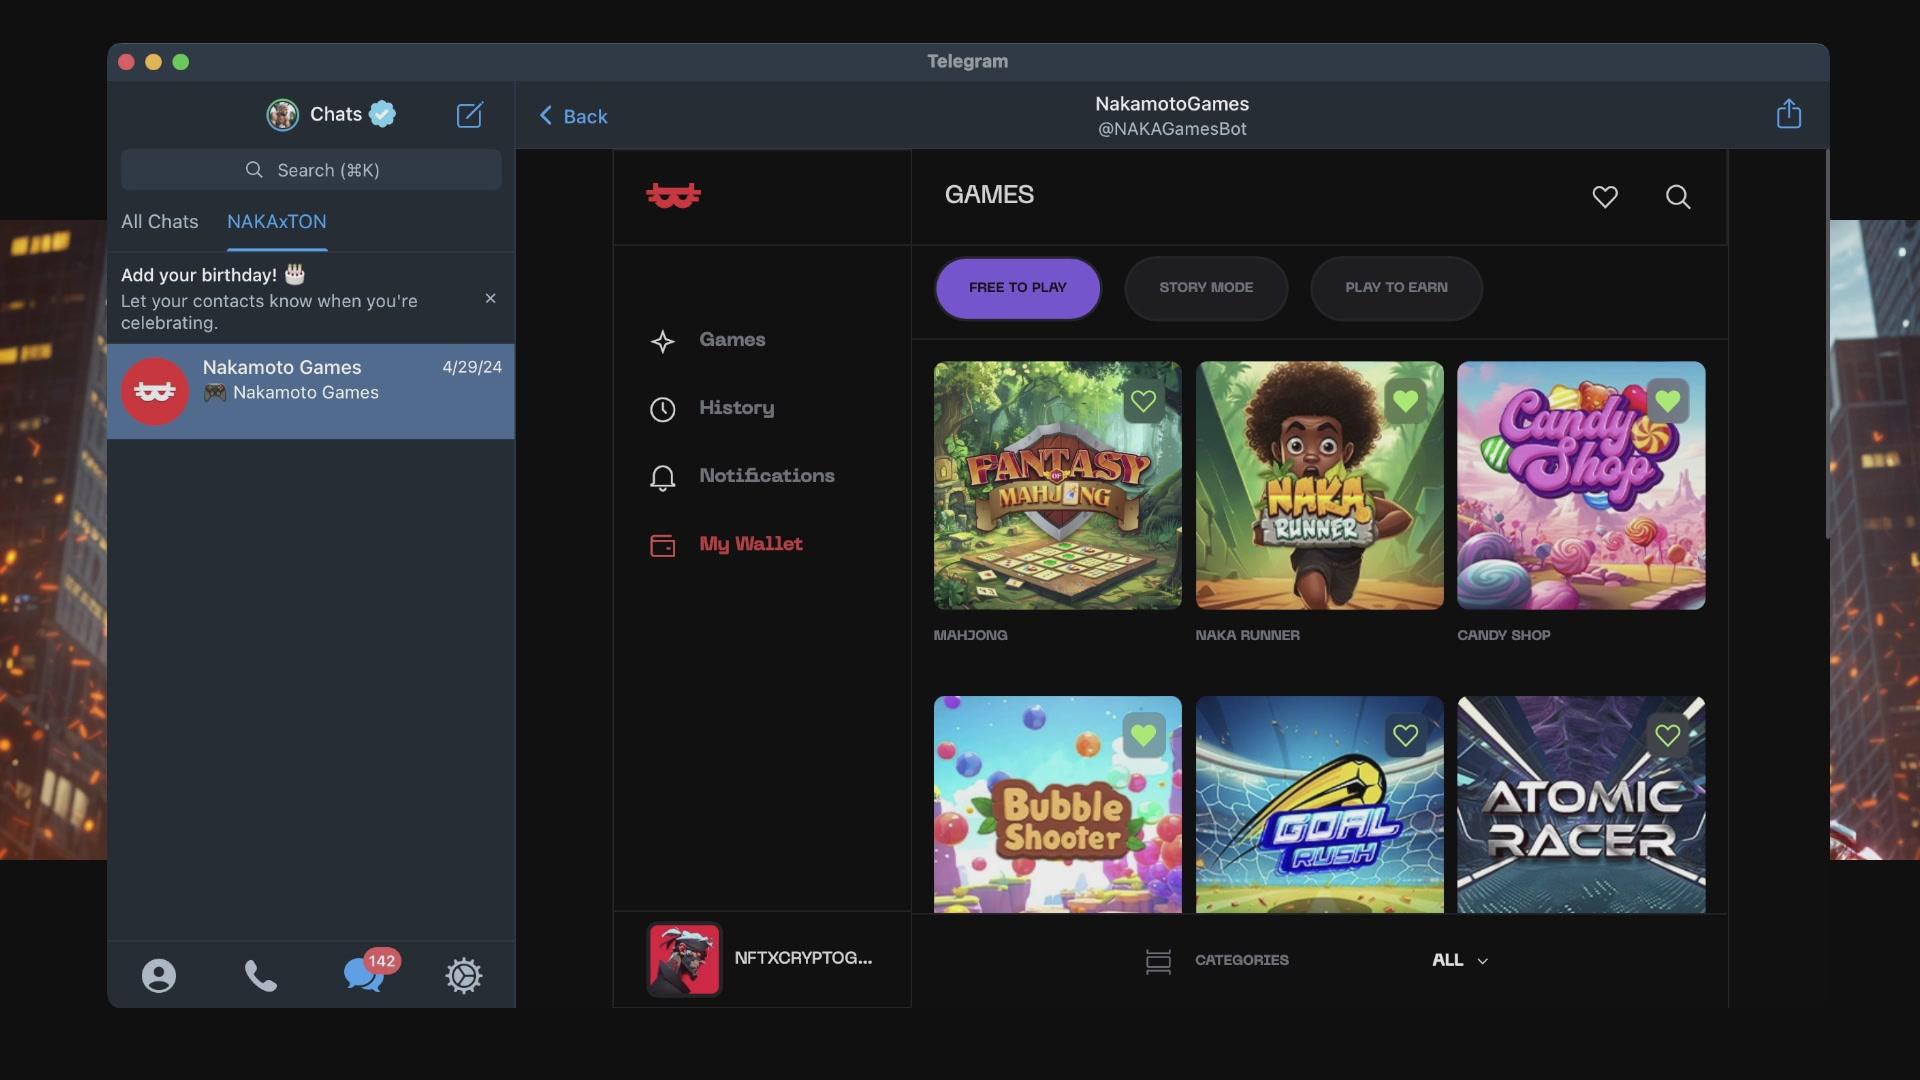Click the Nakamoto Games chat avatar
This screenshot has height=1080, width=1920.
pos(155,392)
